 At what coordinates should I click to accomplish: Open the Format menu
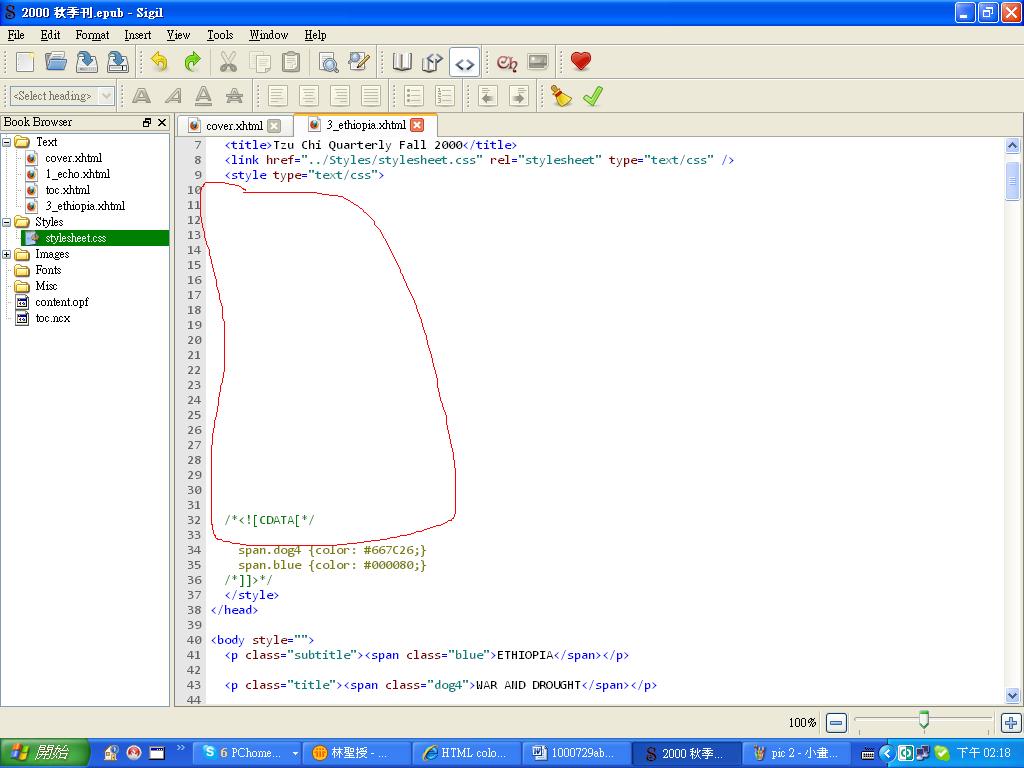pos(92,35)
